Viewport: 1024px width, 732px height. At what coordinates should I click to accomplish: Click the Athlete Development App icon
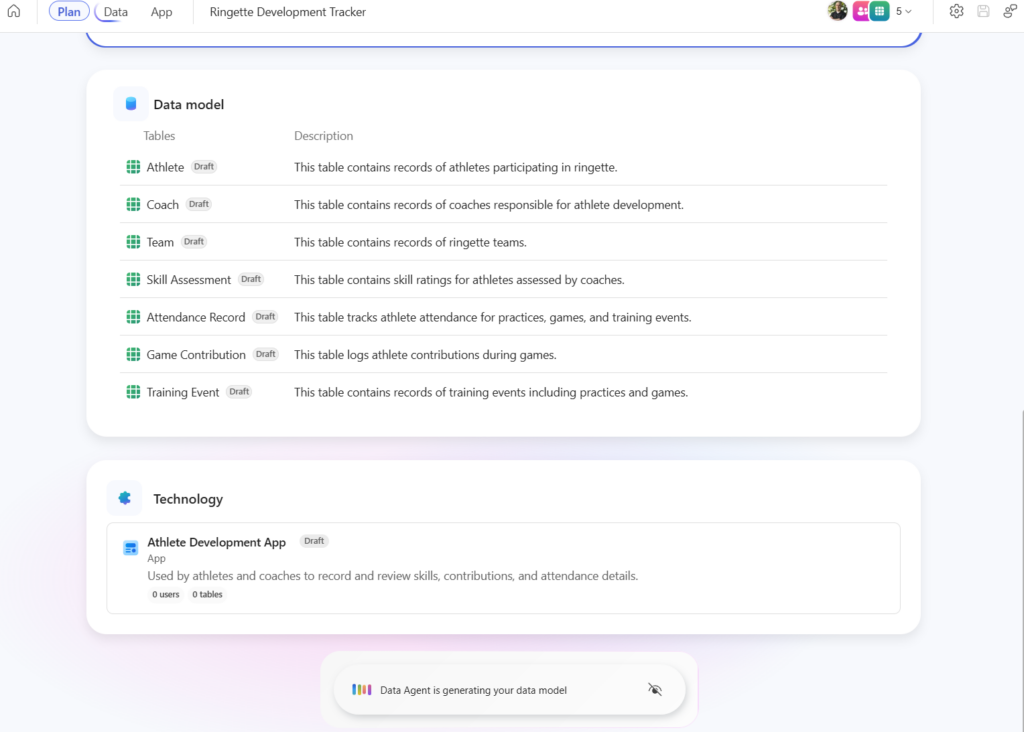[x=130, y=548]
